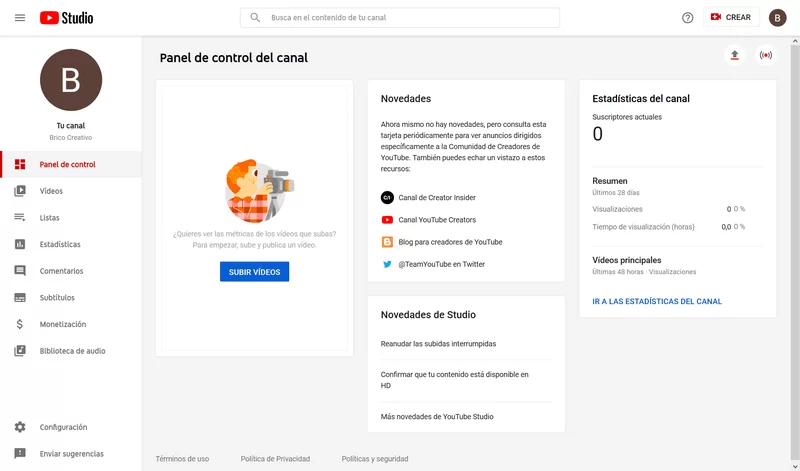Screen dimensions: 800x471
Task: Click the Tu canal label
Action: point(71,126)
